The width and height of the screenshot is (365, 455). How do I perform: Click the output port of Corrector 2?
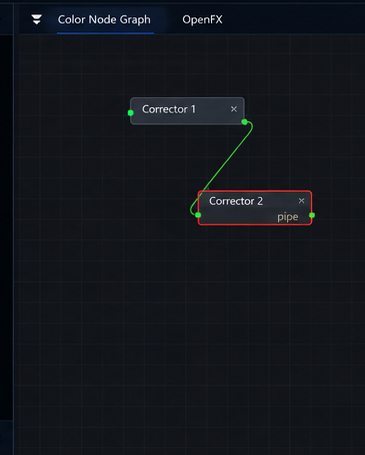(x=312, y=215)
